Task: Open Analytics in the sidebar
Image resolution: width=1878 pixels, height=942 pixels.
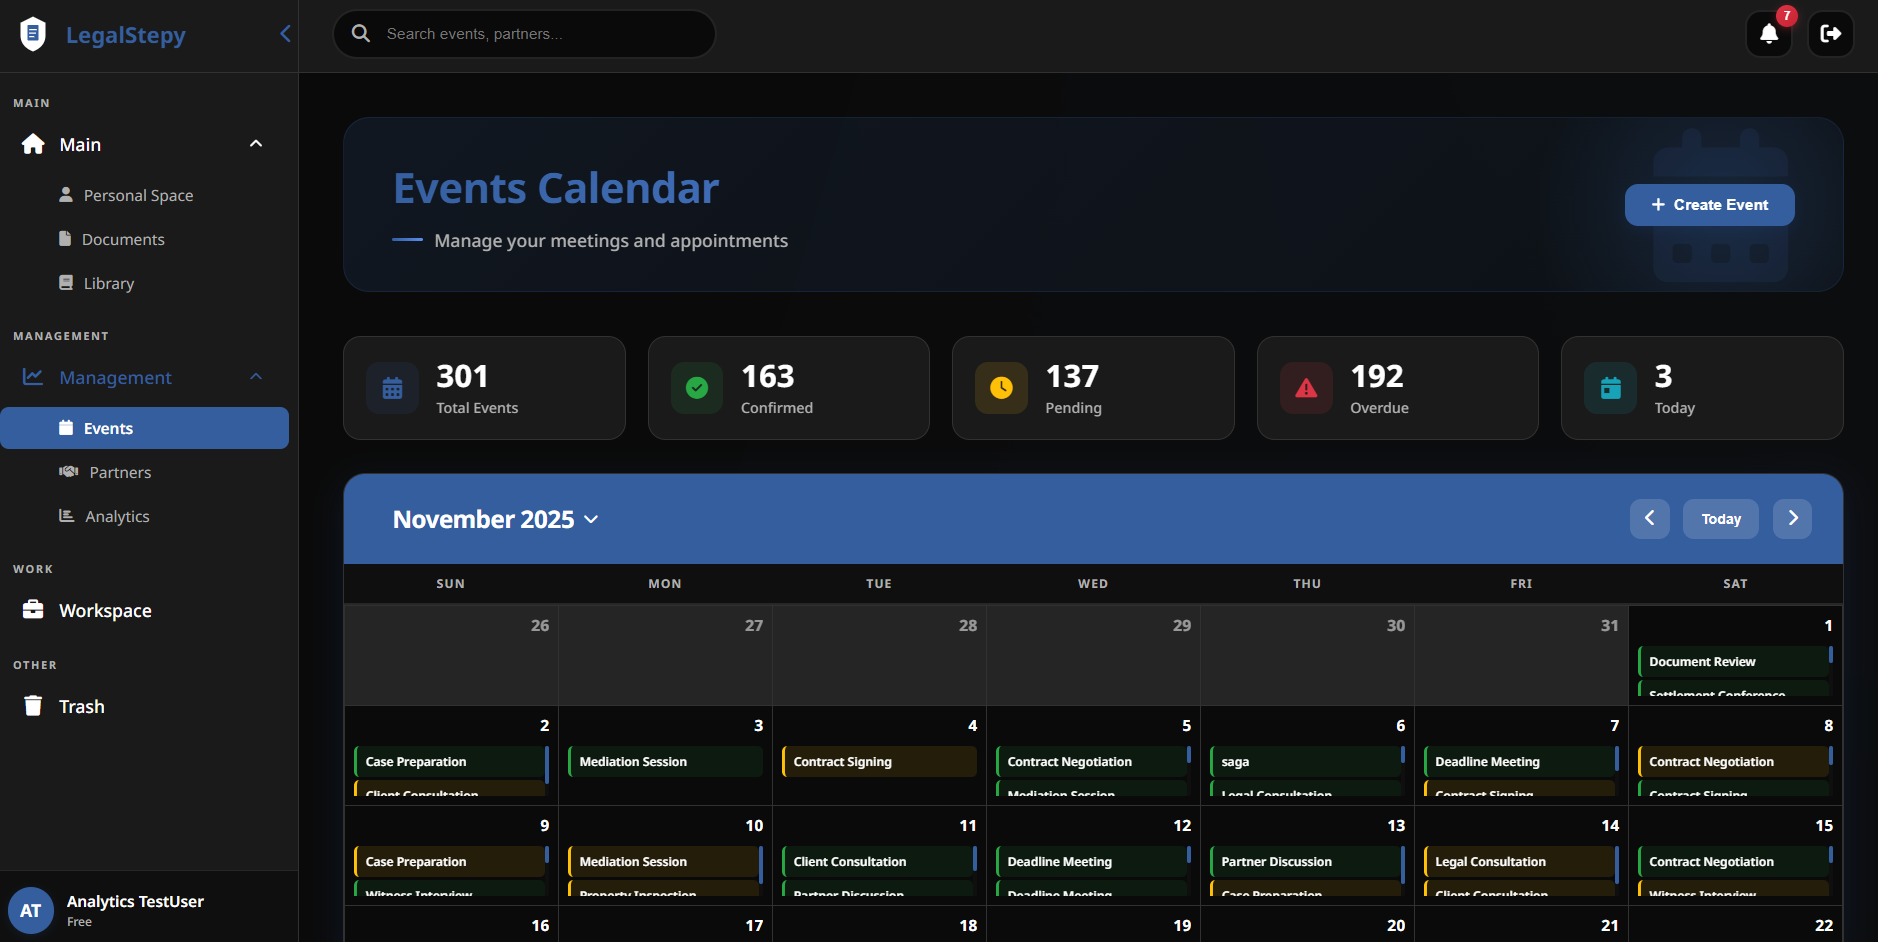Action: point(117,516)
